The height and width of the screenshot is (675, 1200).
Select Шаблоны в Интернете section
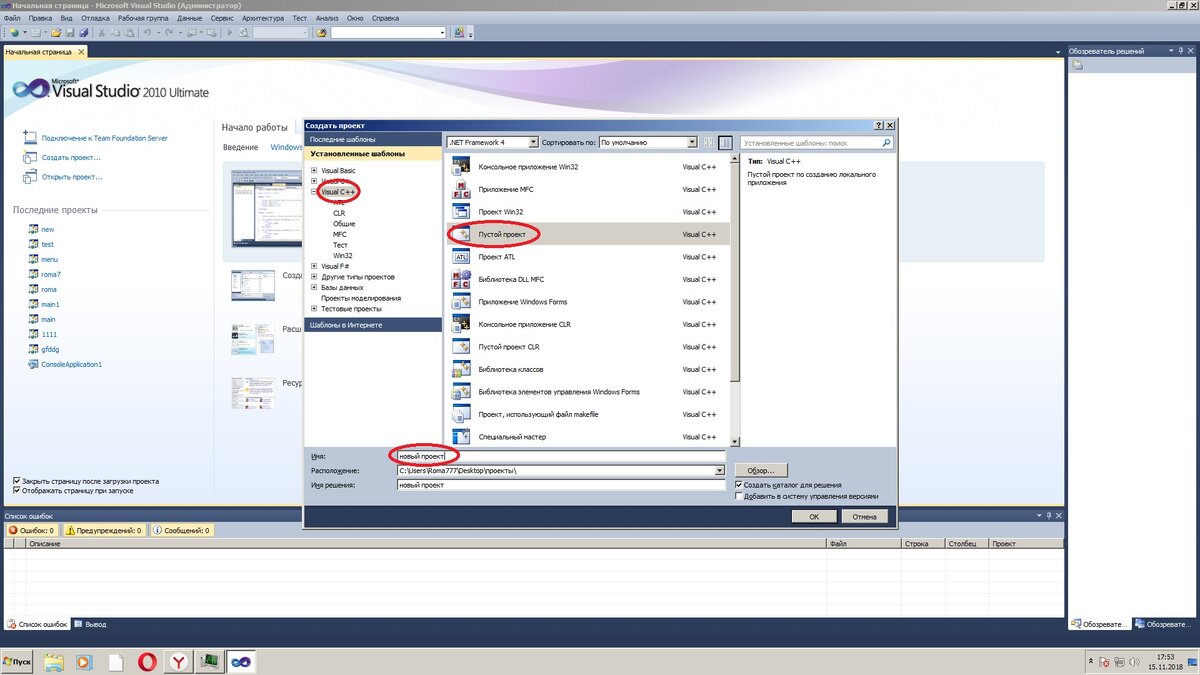click(x=373, y=325)
